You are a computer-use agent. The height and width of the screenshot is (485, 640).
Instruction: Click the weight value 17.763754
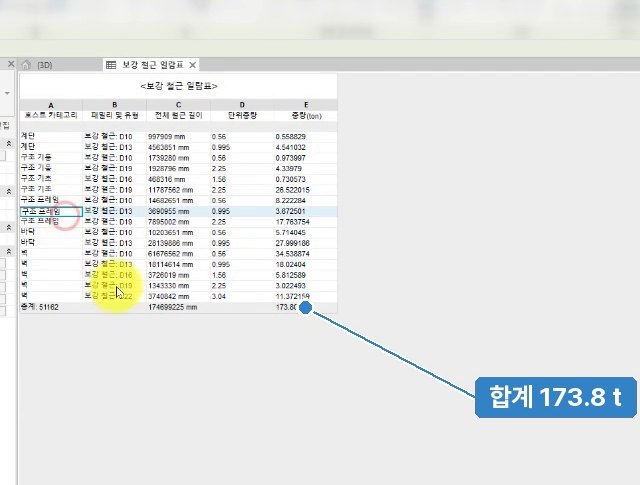306,222
